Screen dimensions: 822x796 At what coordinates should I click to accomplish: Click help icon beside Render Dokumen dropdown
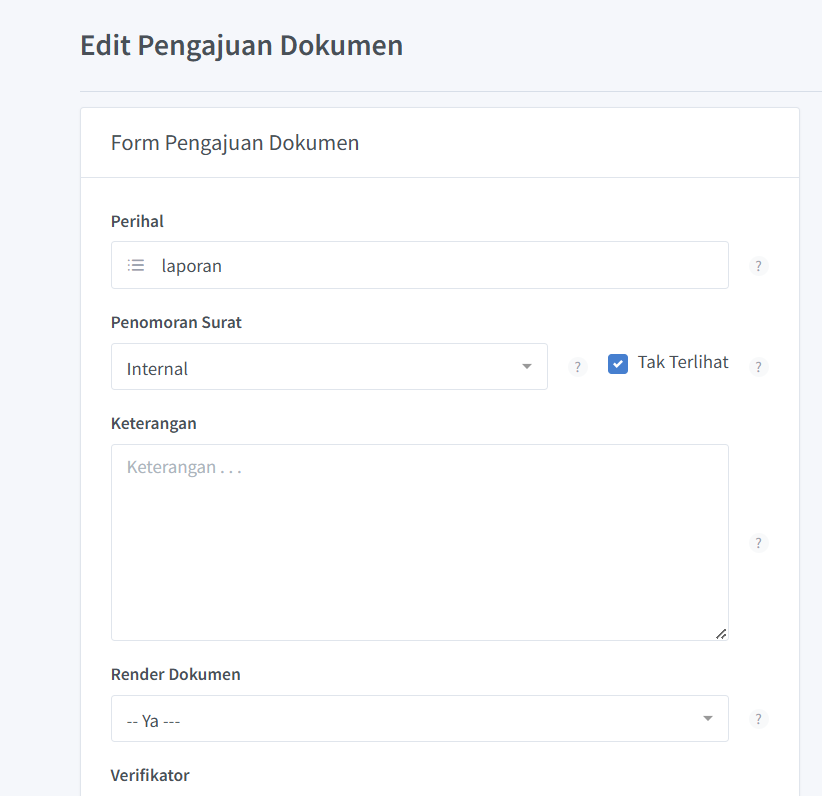coord(759,719)
